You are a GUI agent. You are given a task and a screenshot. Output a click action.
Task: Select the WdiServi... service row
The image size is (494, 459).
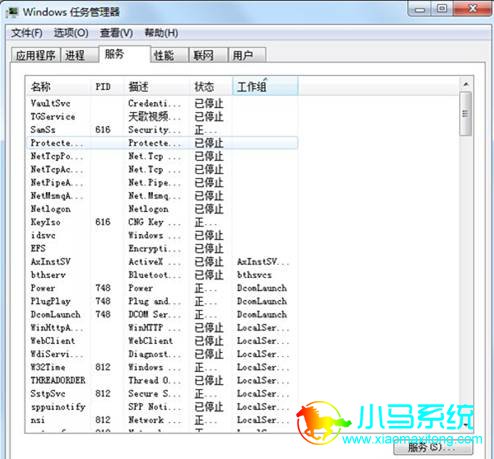click(162, 354)
